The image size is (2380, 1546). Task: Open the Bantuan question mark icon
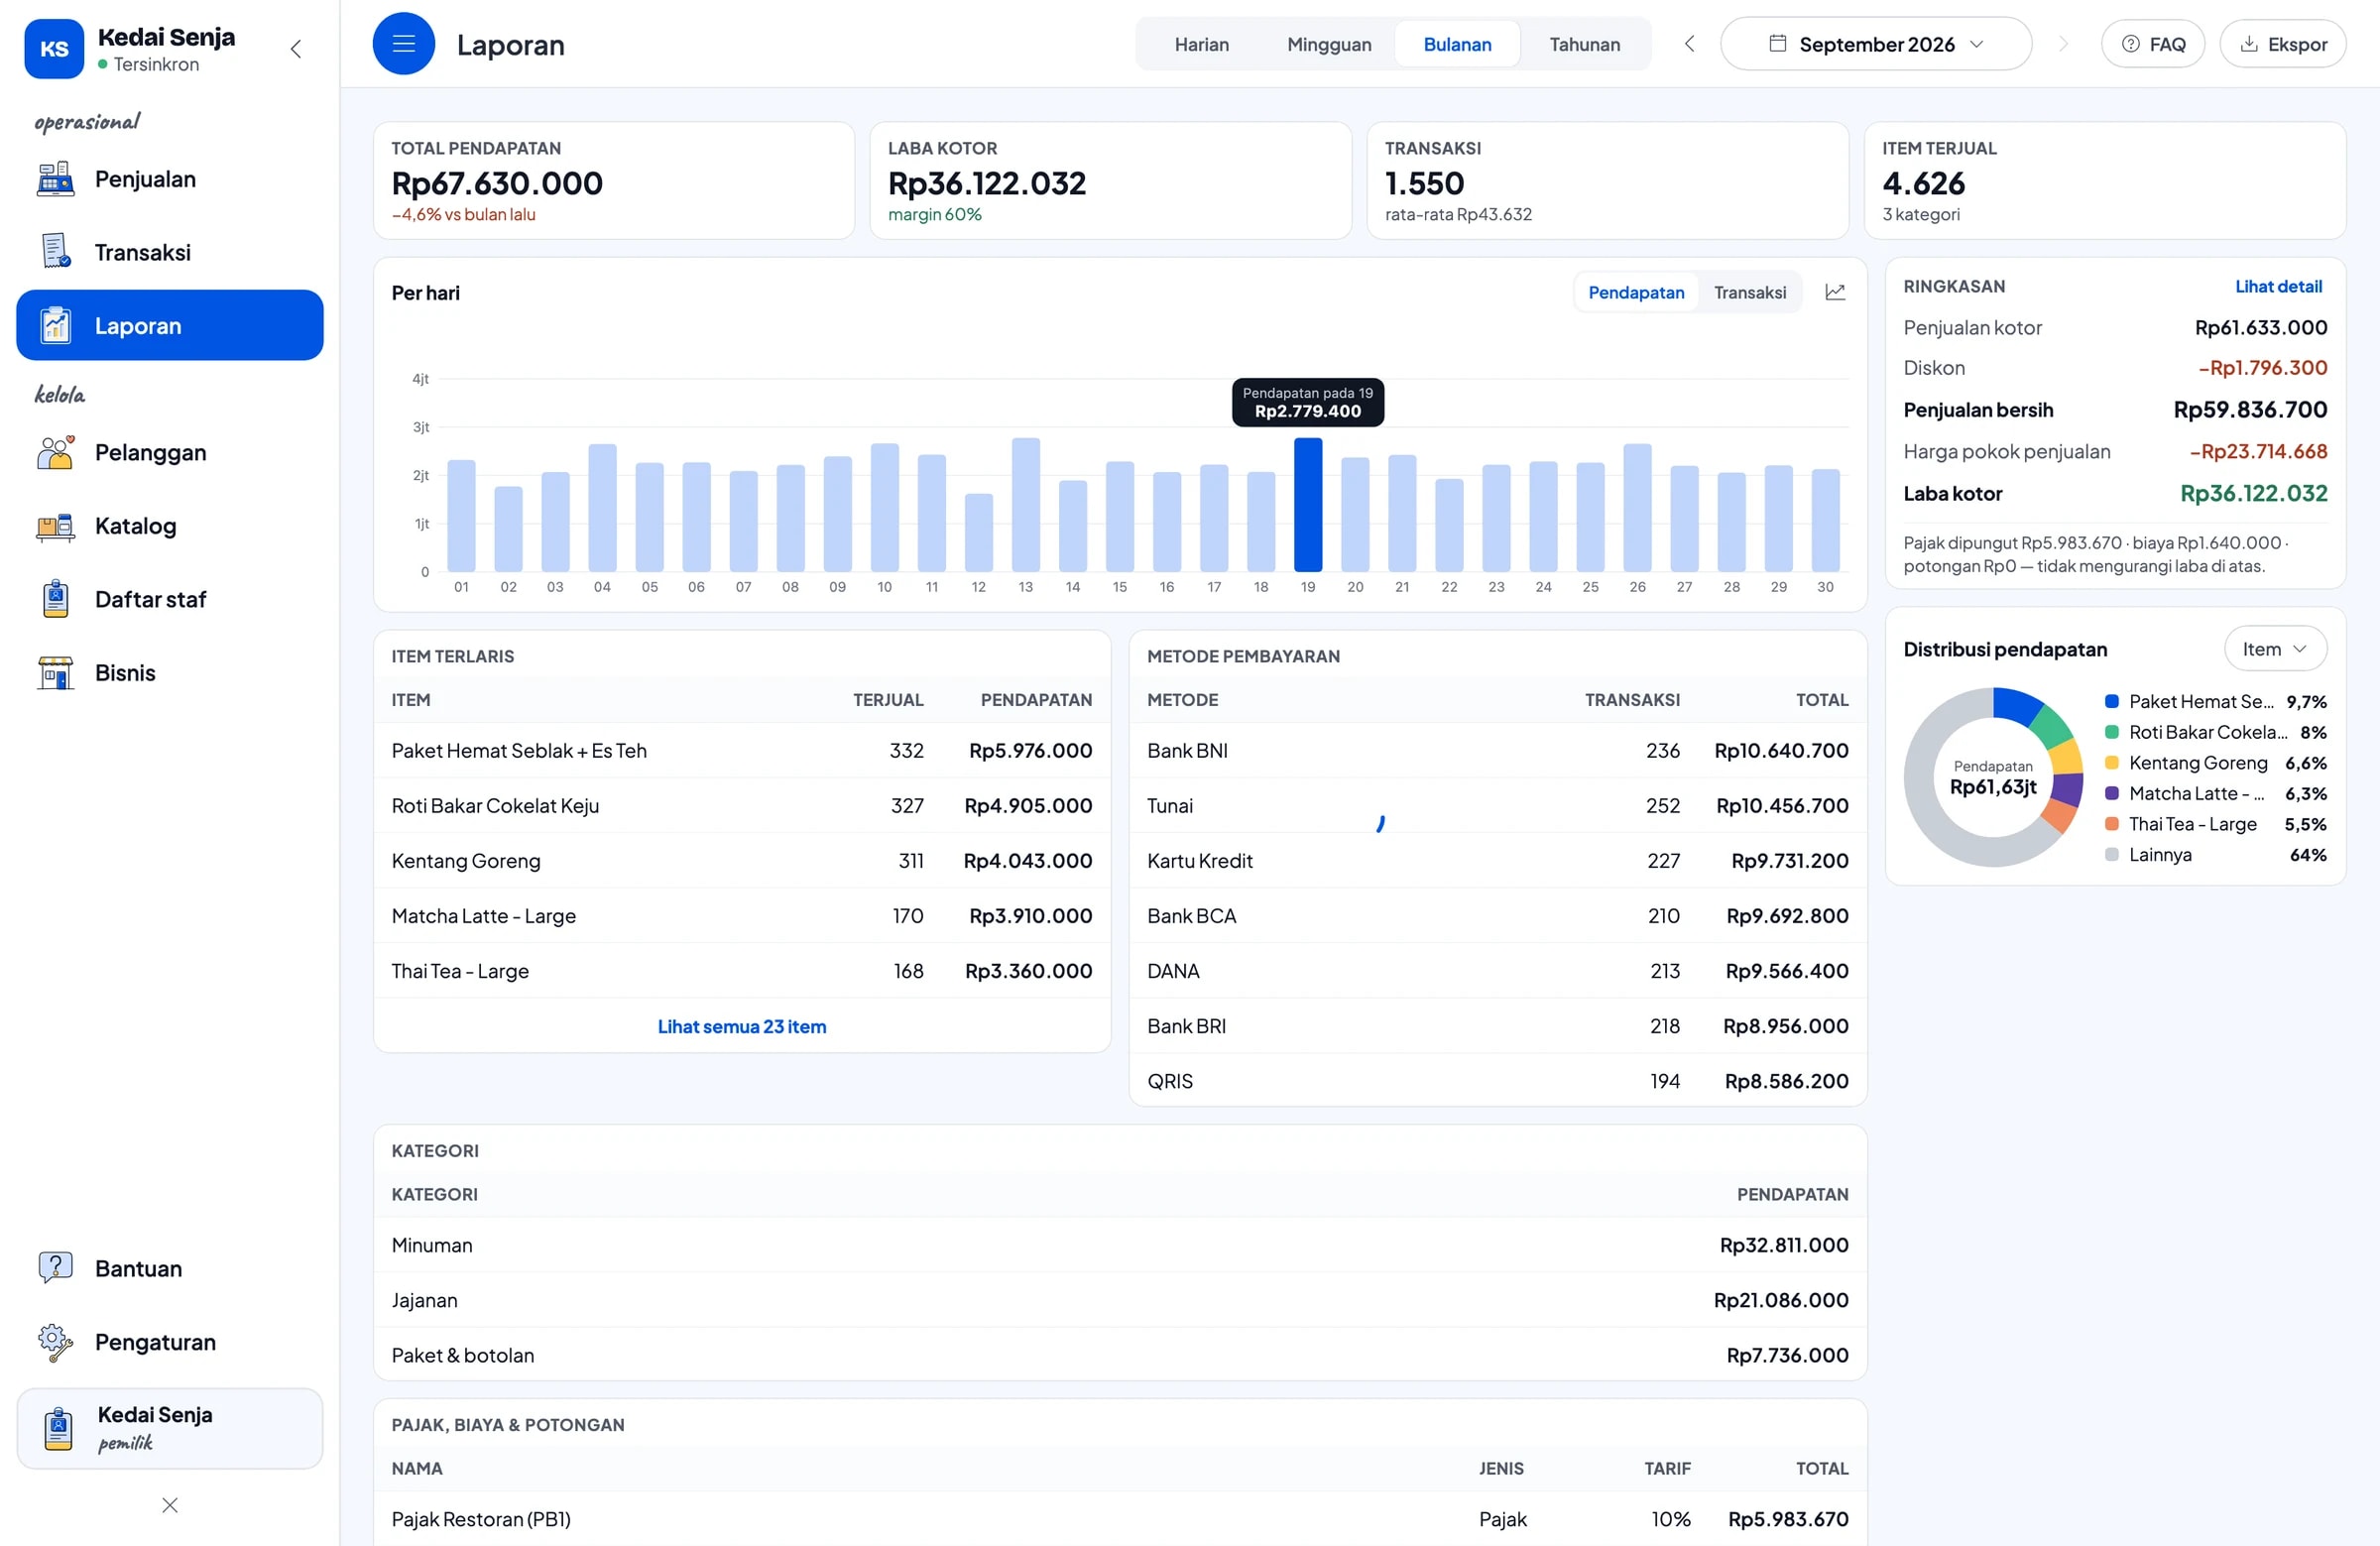click(x=55, y=1268)
